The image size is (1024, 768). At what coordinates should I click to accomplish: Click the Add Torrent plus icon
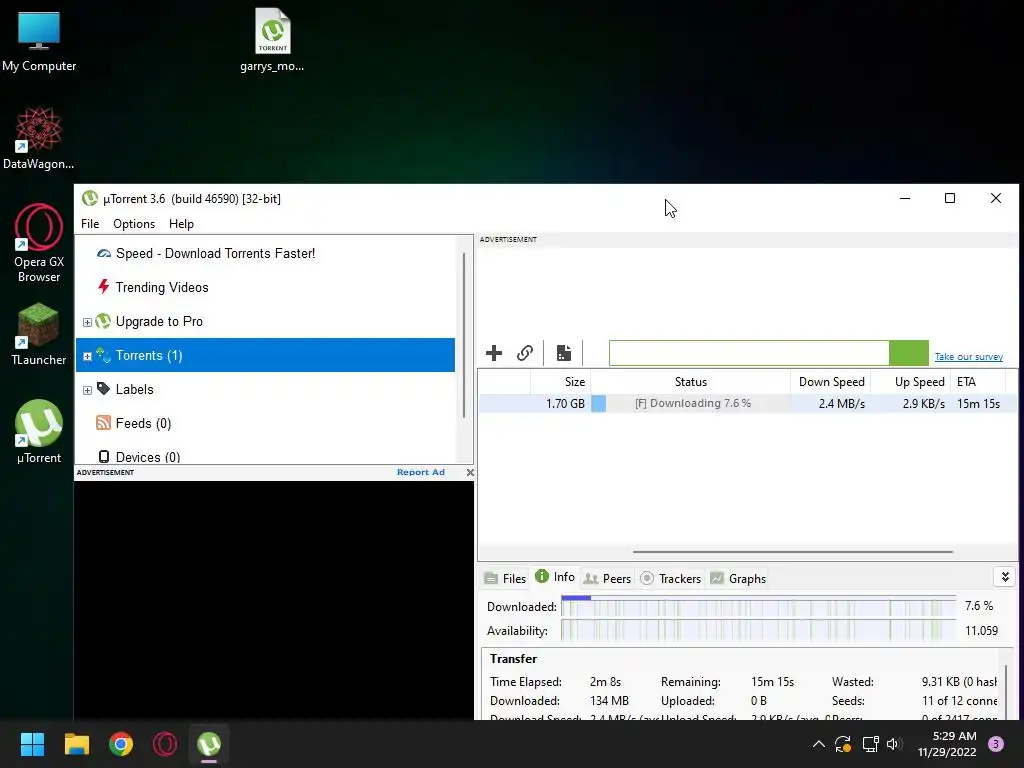pyautogui.click(x=494, y=353)
